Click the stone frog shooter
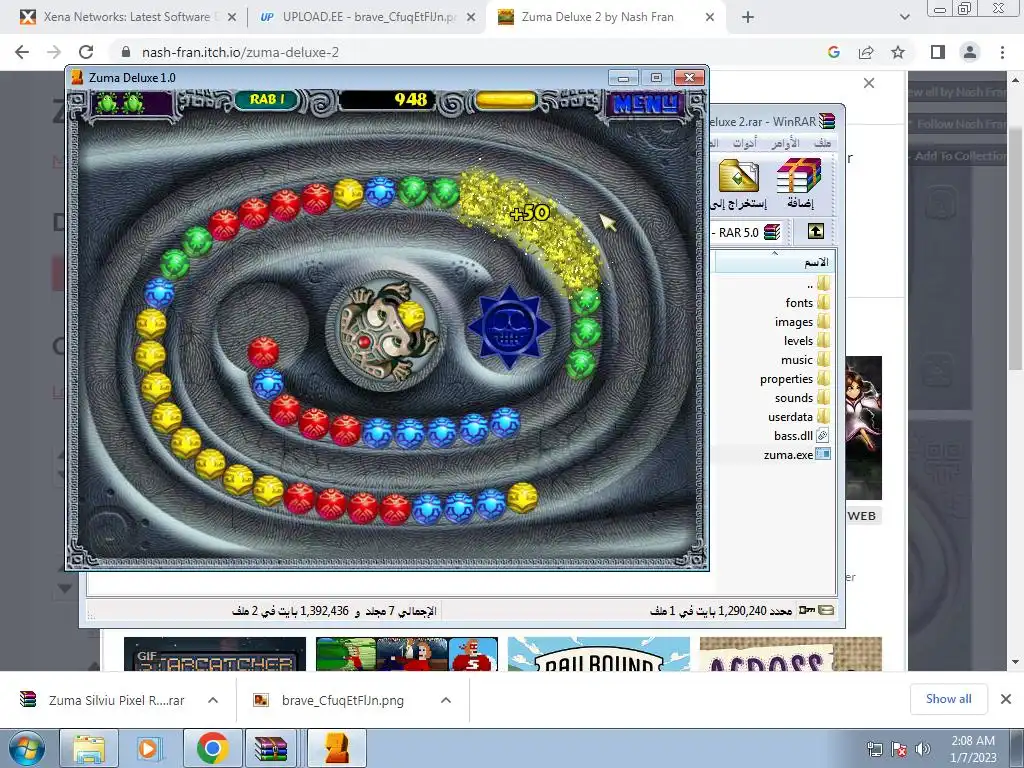The width and height of the screenshot is (1024, 768). pos(385,332)
